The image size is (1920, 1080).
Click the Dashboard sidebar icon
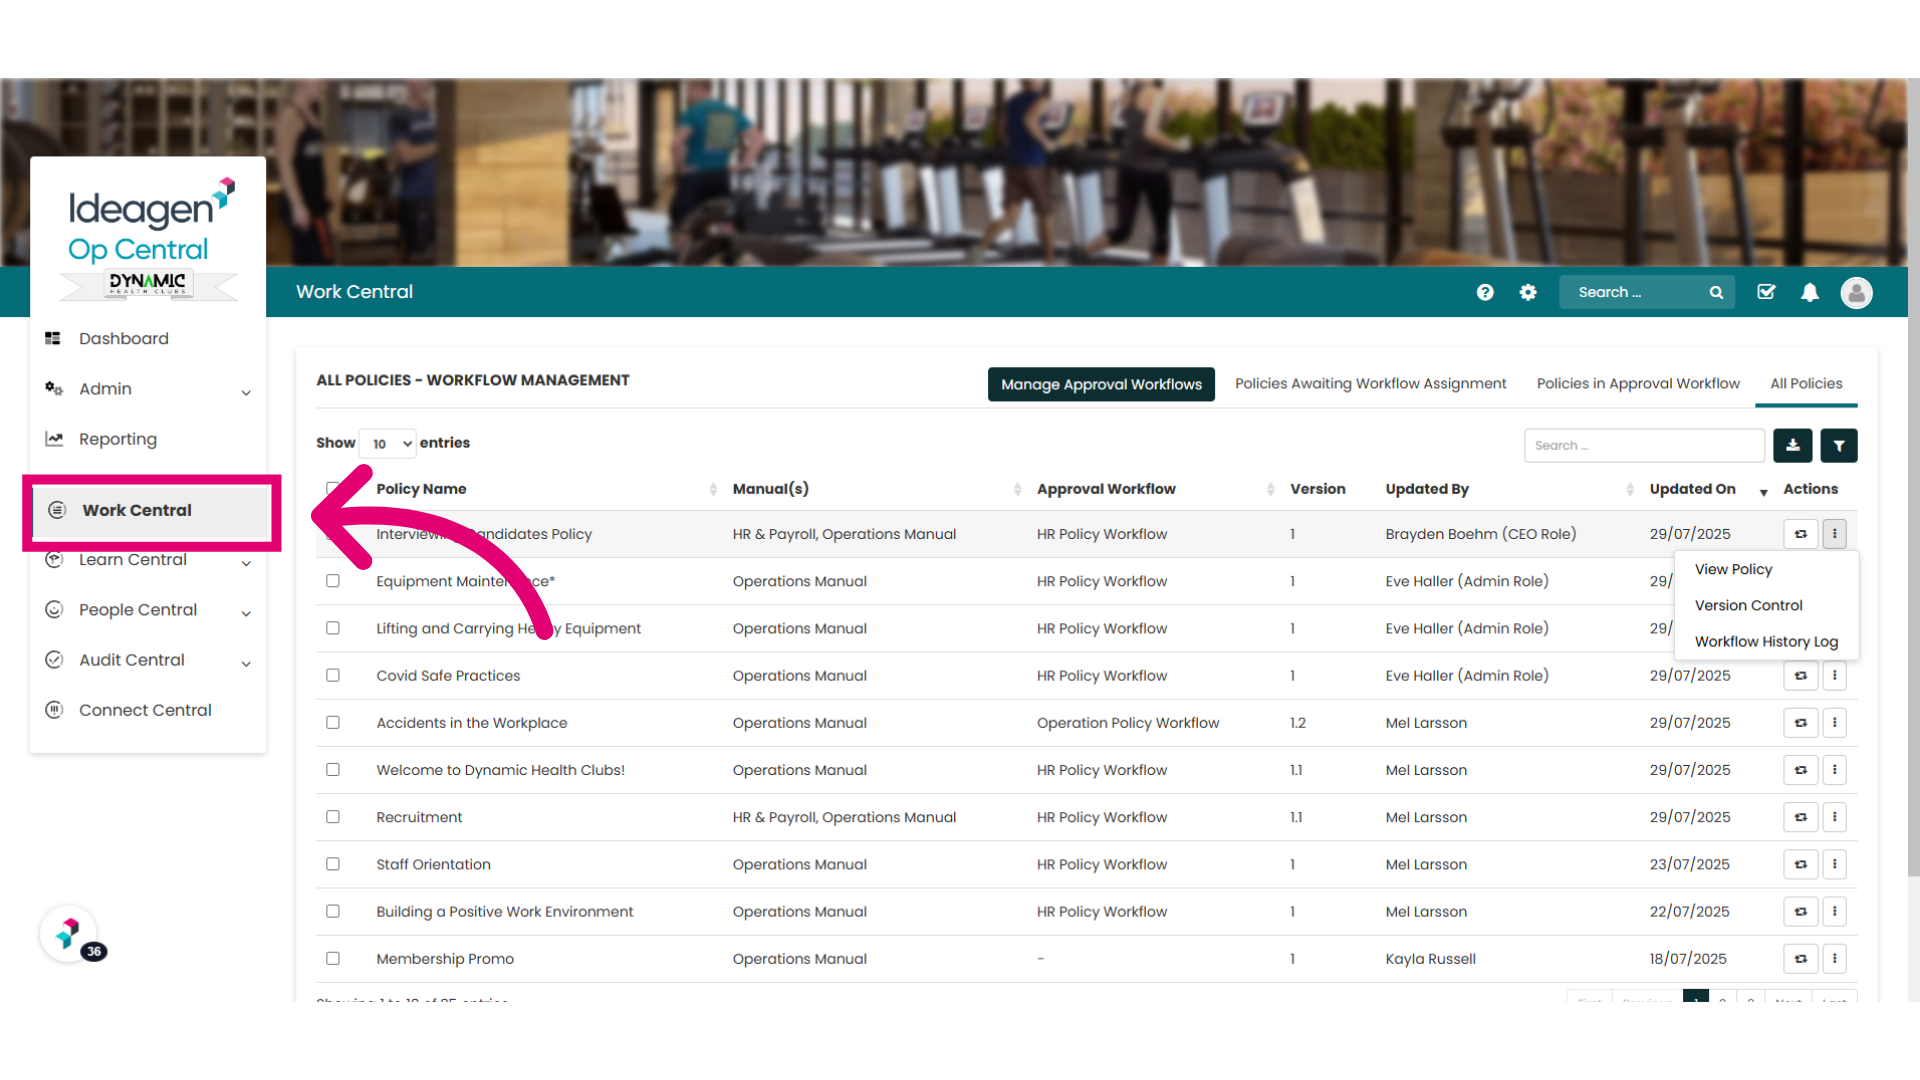(53, 338)
